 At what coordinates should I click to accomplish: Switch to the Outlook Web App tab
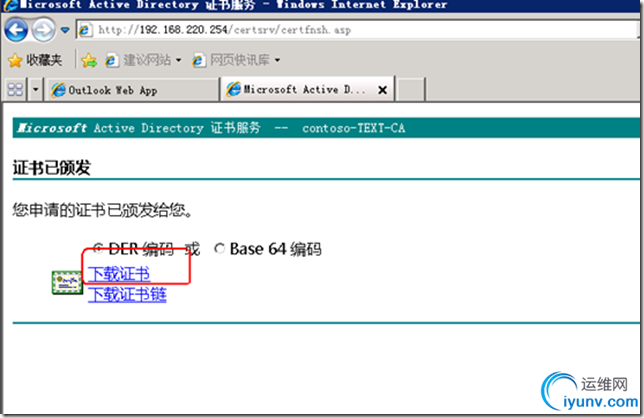point(131,90)
